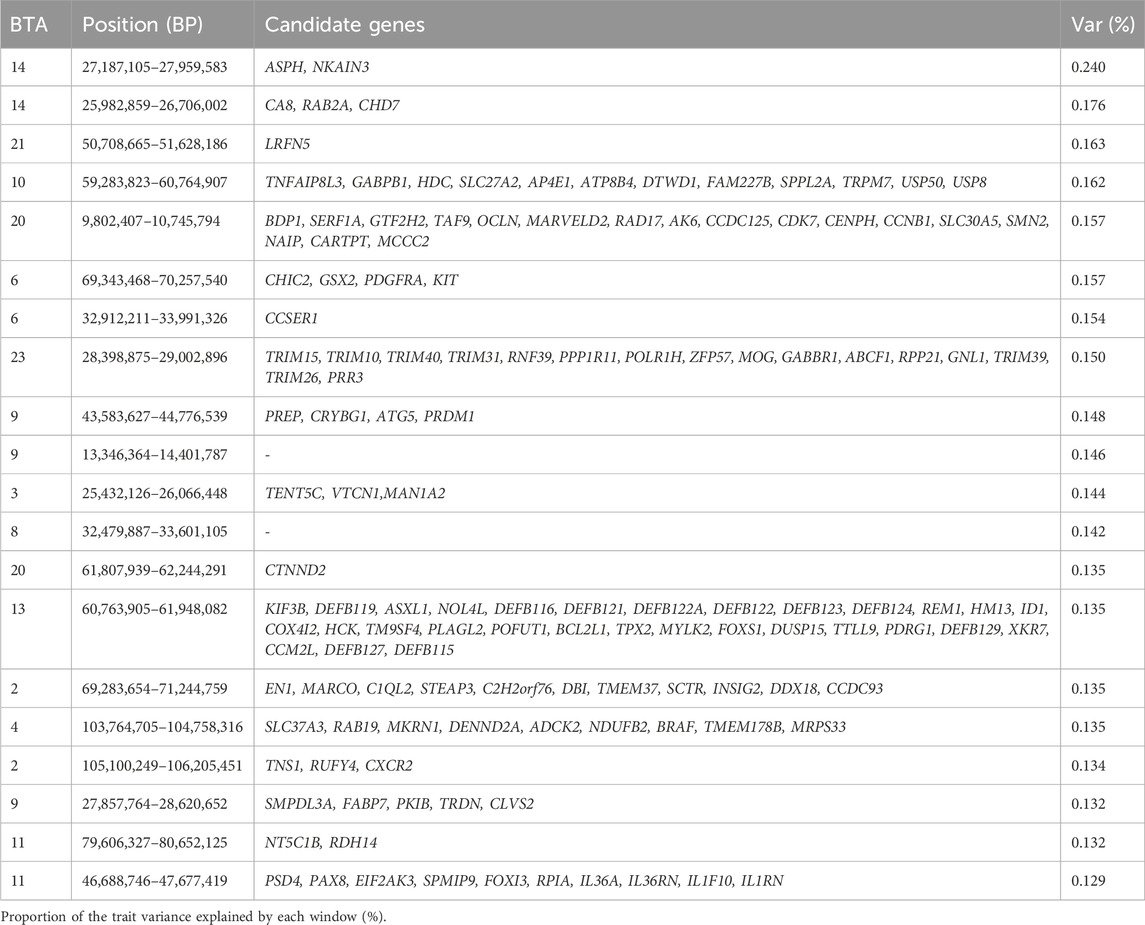Image resolution: width=1145 pixels, height=925 pixels.
Task: Click BTA value 21
Action: click(18, 144)
